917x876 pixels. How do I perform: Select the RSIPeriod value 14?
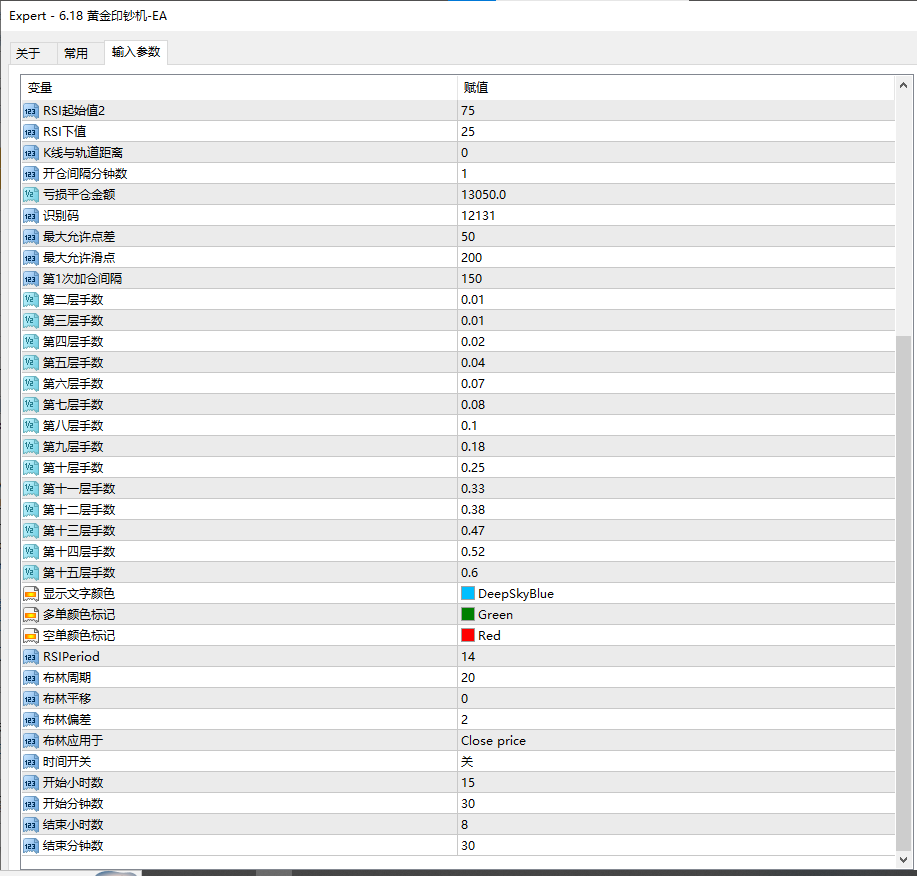[468, 657]
